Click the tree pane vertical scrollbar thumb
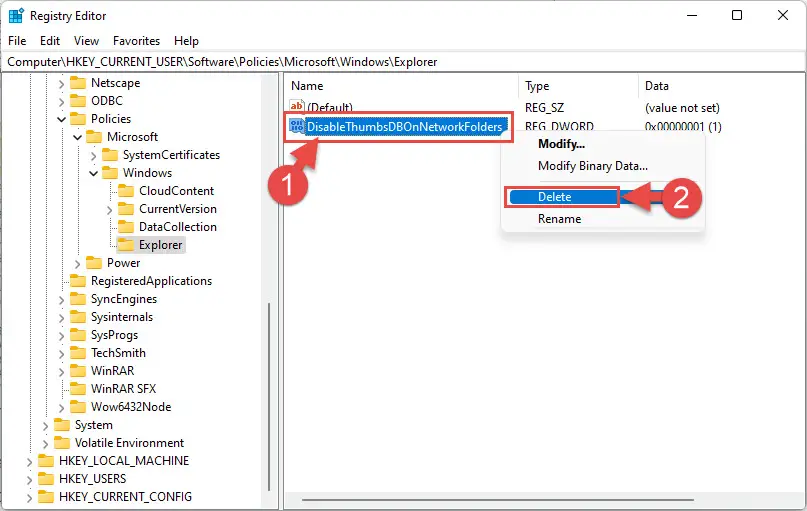Image resolution: width=807 pixels, height=511 pixels. click(x=269, y=397)
